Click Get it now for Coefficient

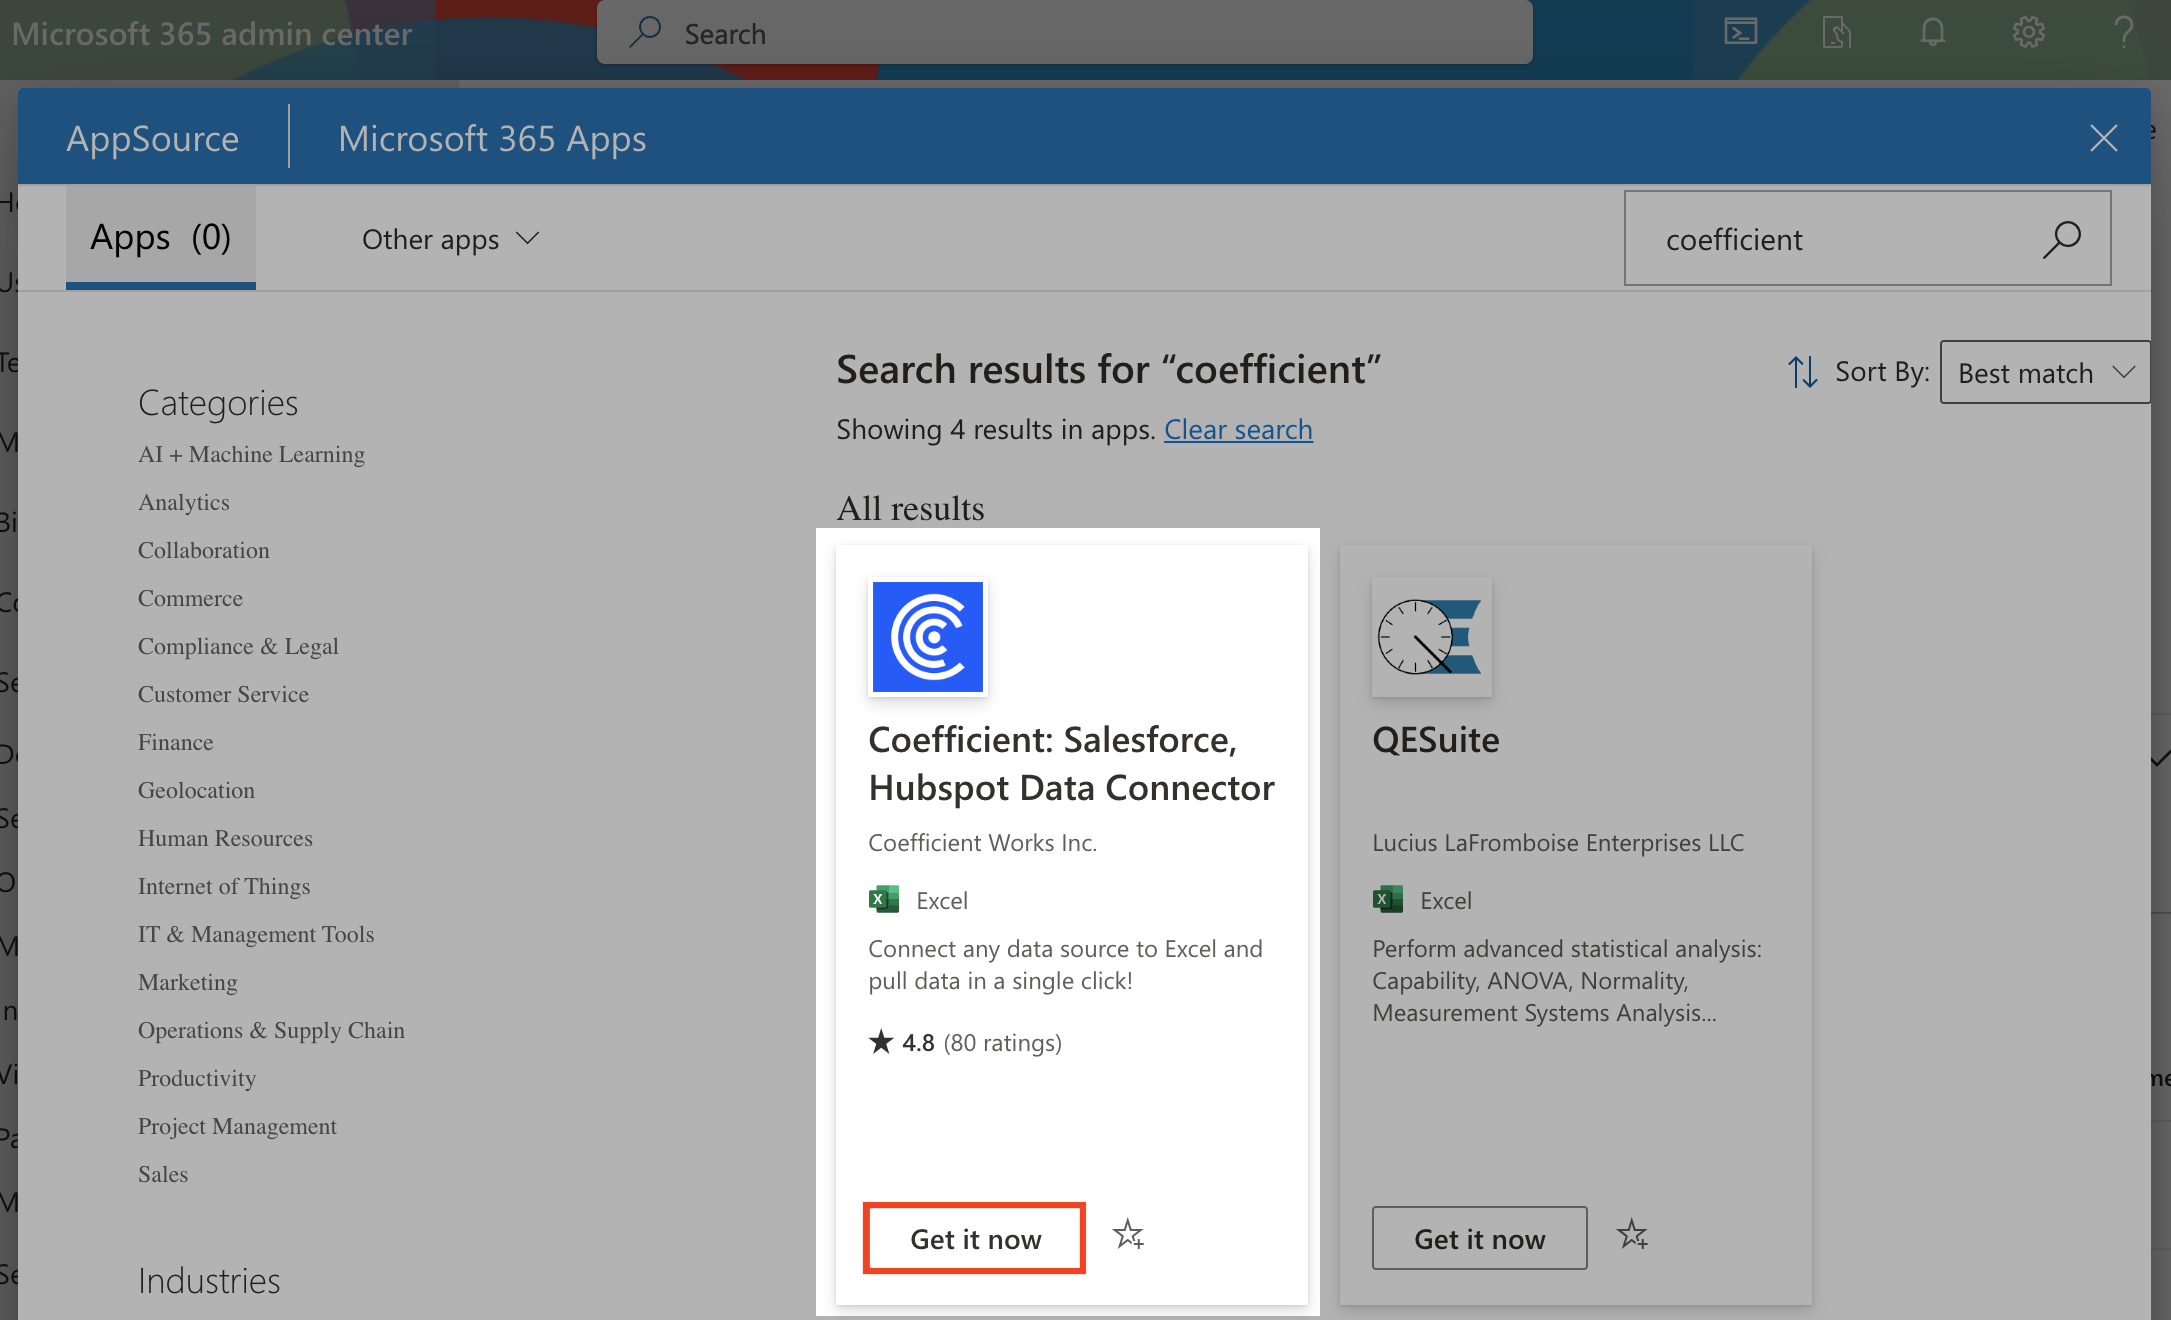click(x=975, y=1239)
